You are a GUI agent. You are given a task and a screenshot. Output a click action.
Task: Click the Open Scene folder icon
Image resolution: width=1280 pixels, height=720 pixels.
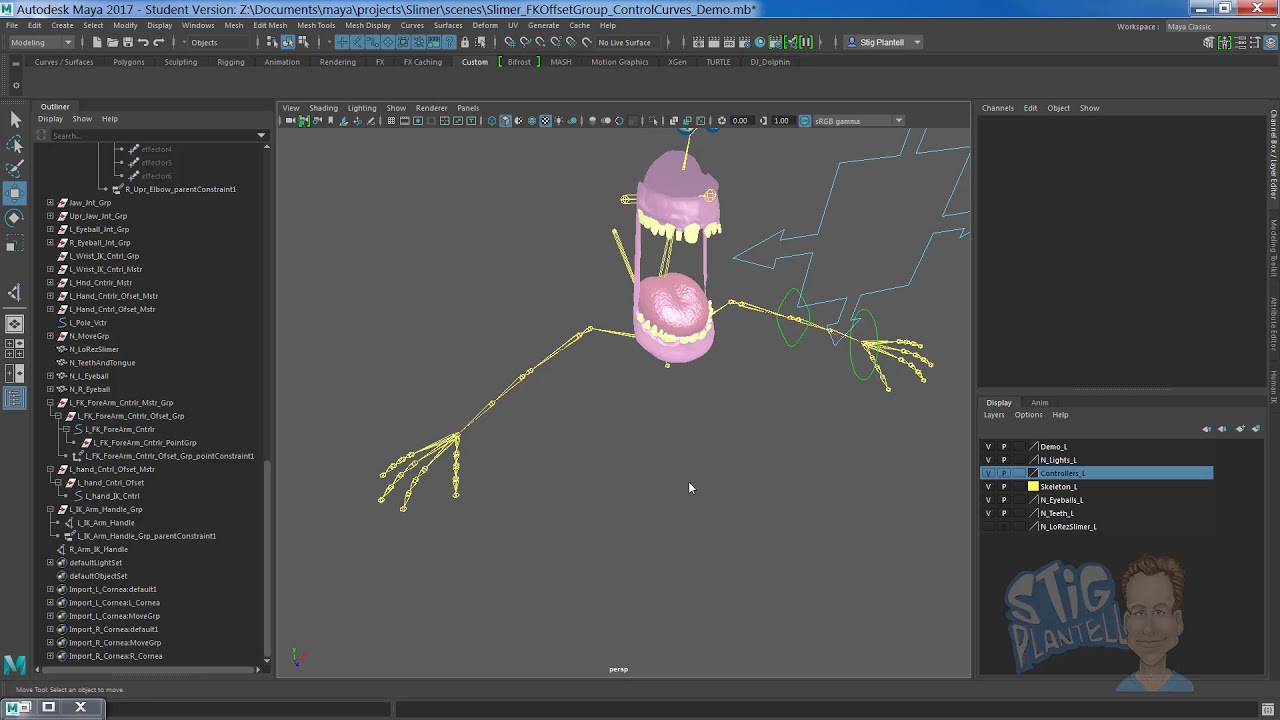(x=112, y=42)
